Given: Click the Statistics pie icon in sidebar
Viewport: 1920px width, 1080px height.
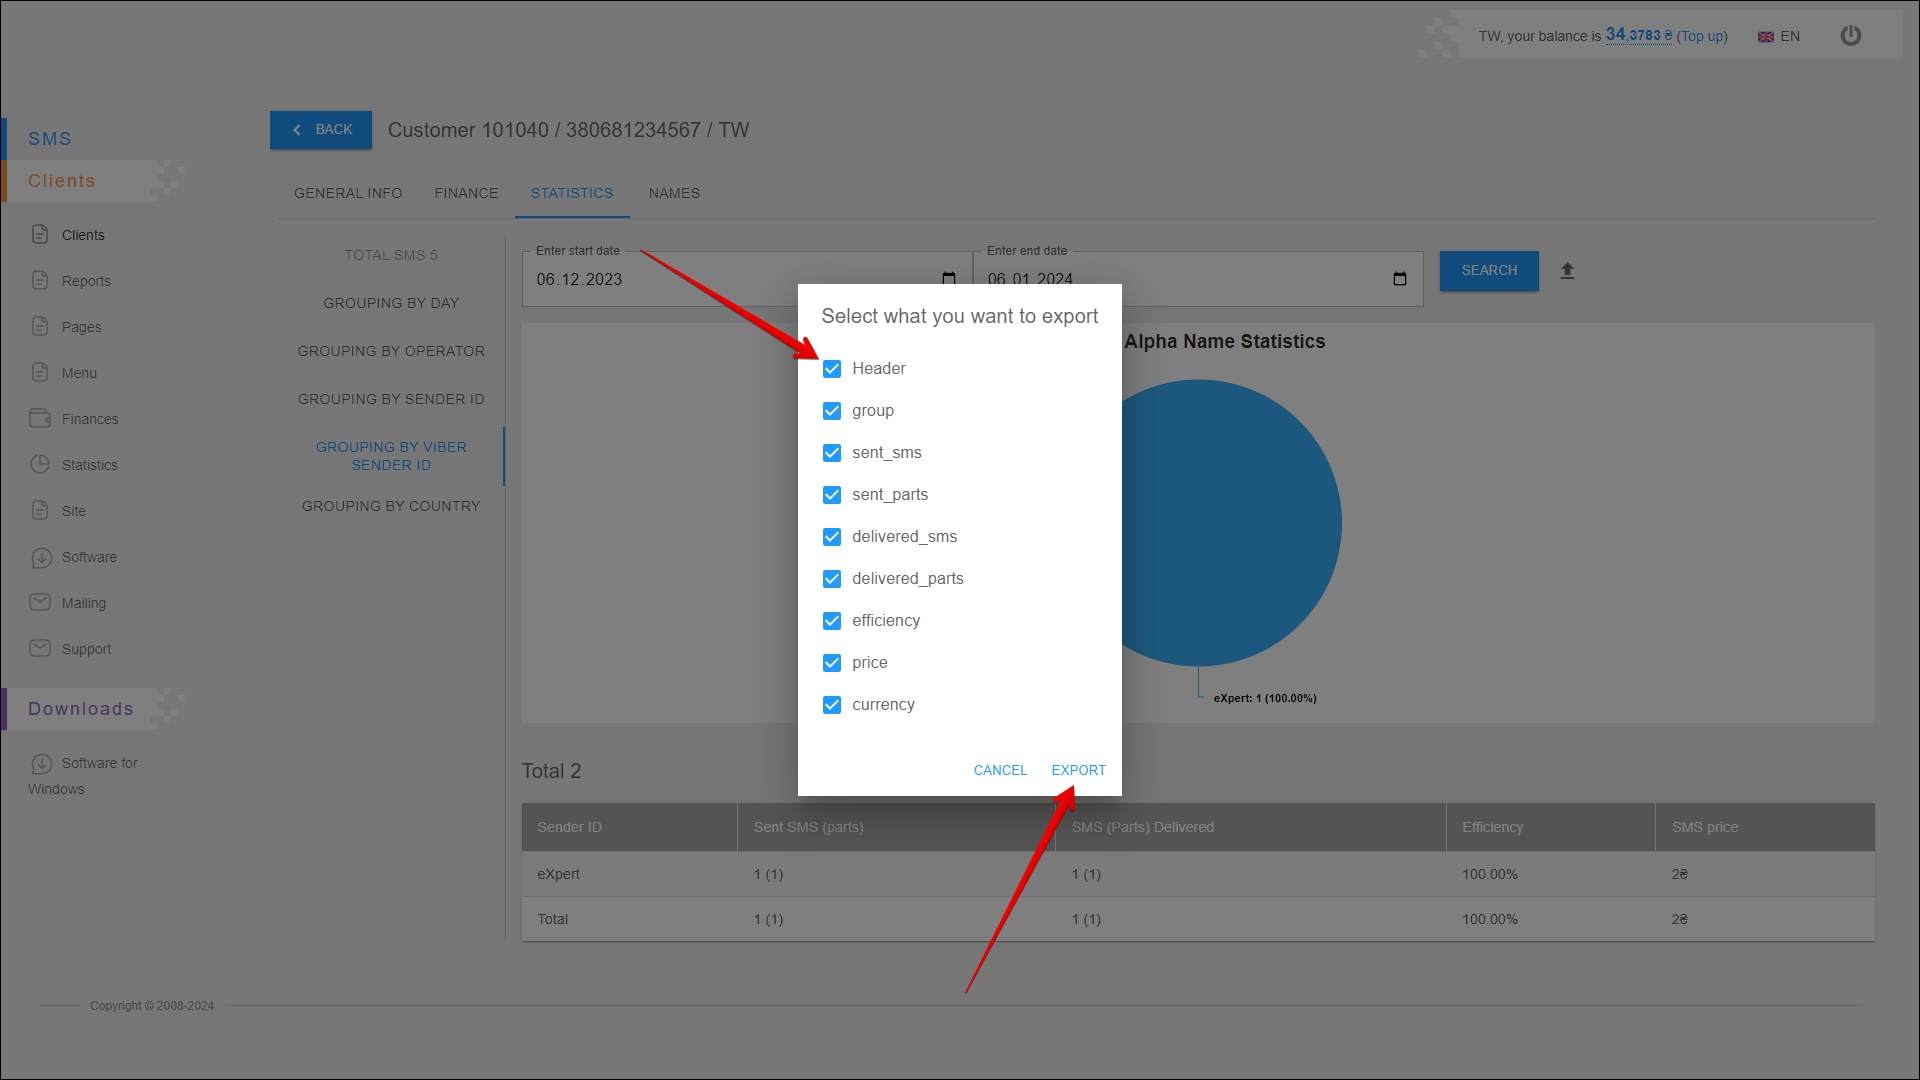Looking at the screenshot, I should click(40, 464).
